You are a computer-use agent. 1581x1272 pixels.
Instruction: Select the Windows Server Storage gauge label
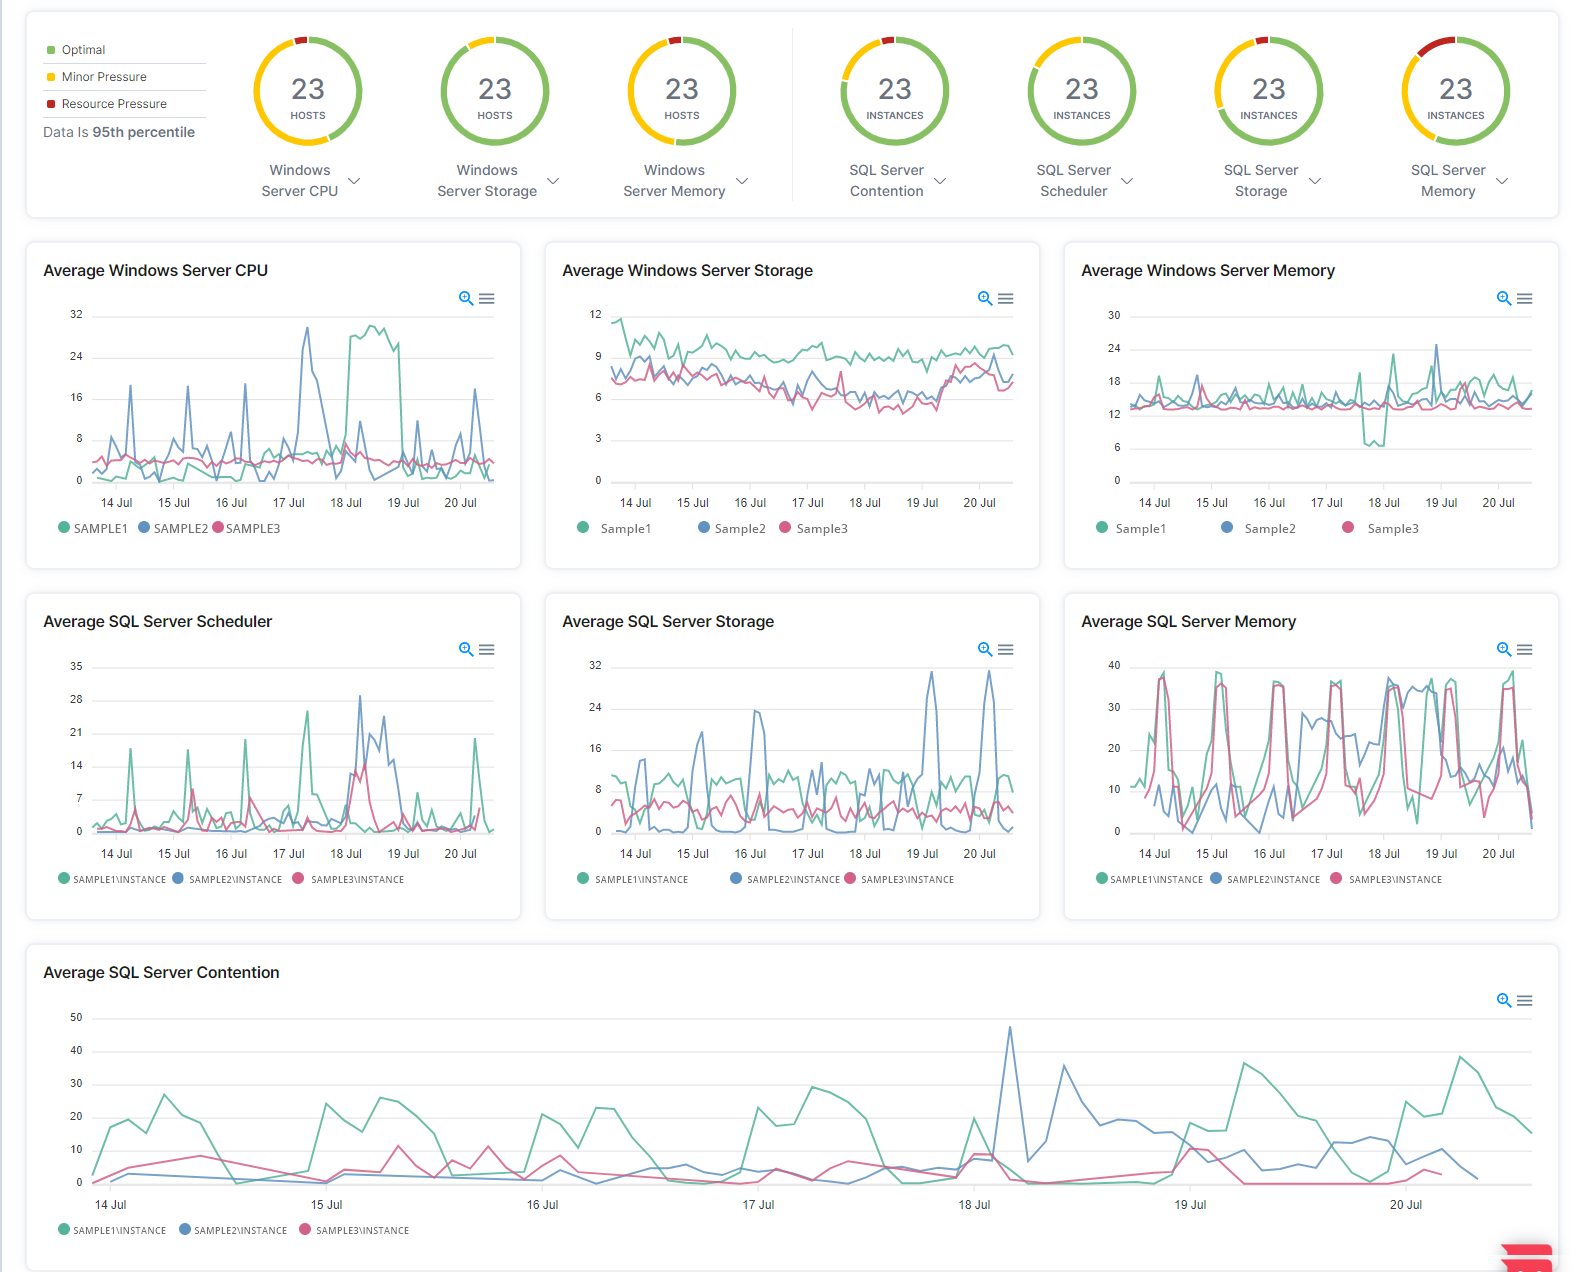click(487, 181)
